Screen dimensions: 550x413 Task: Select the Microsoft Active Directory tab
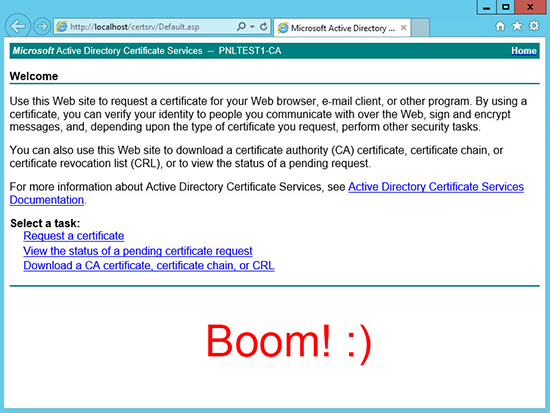(342, 28)
